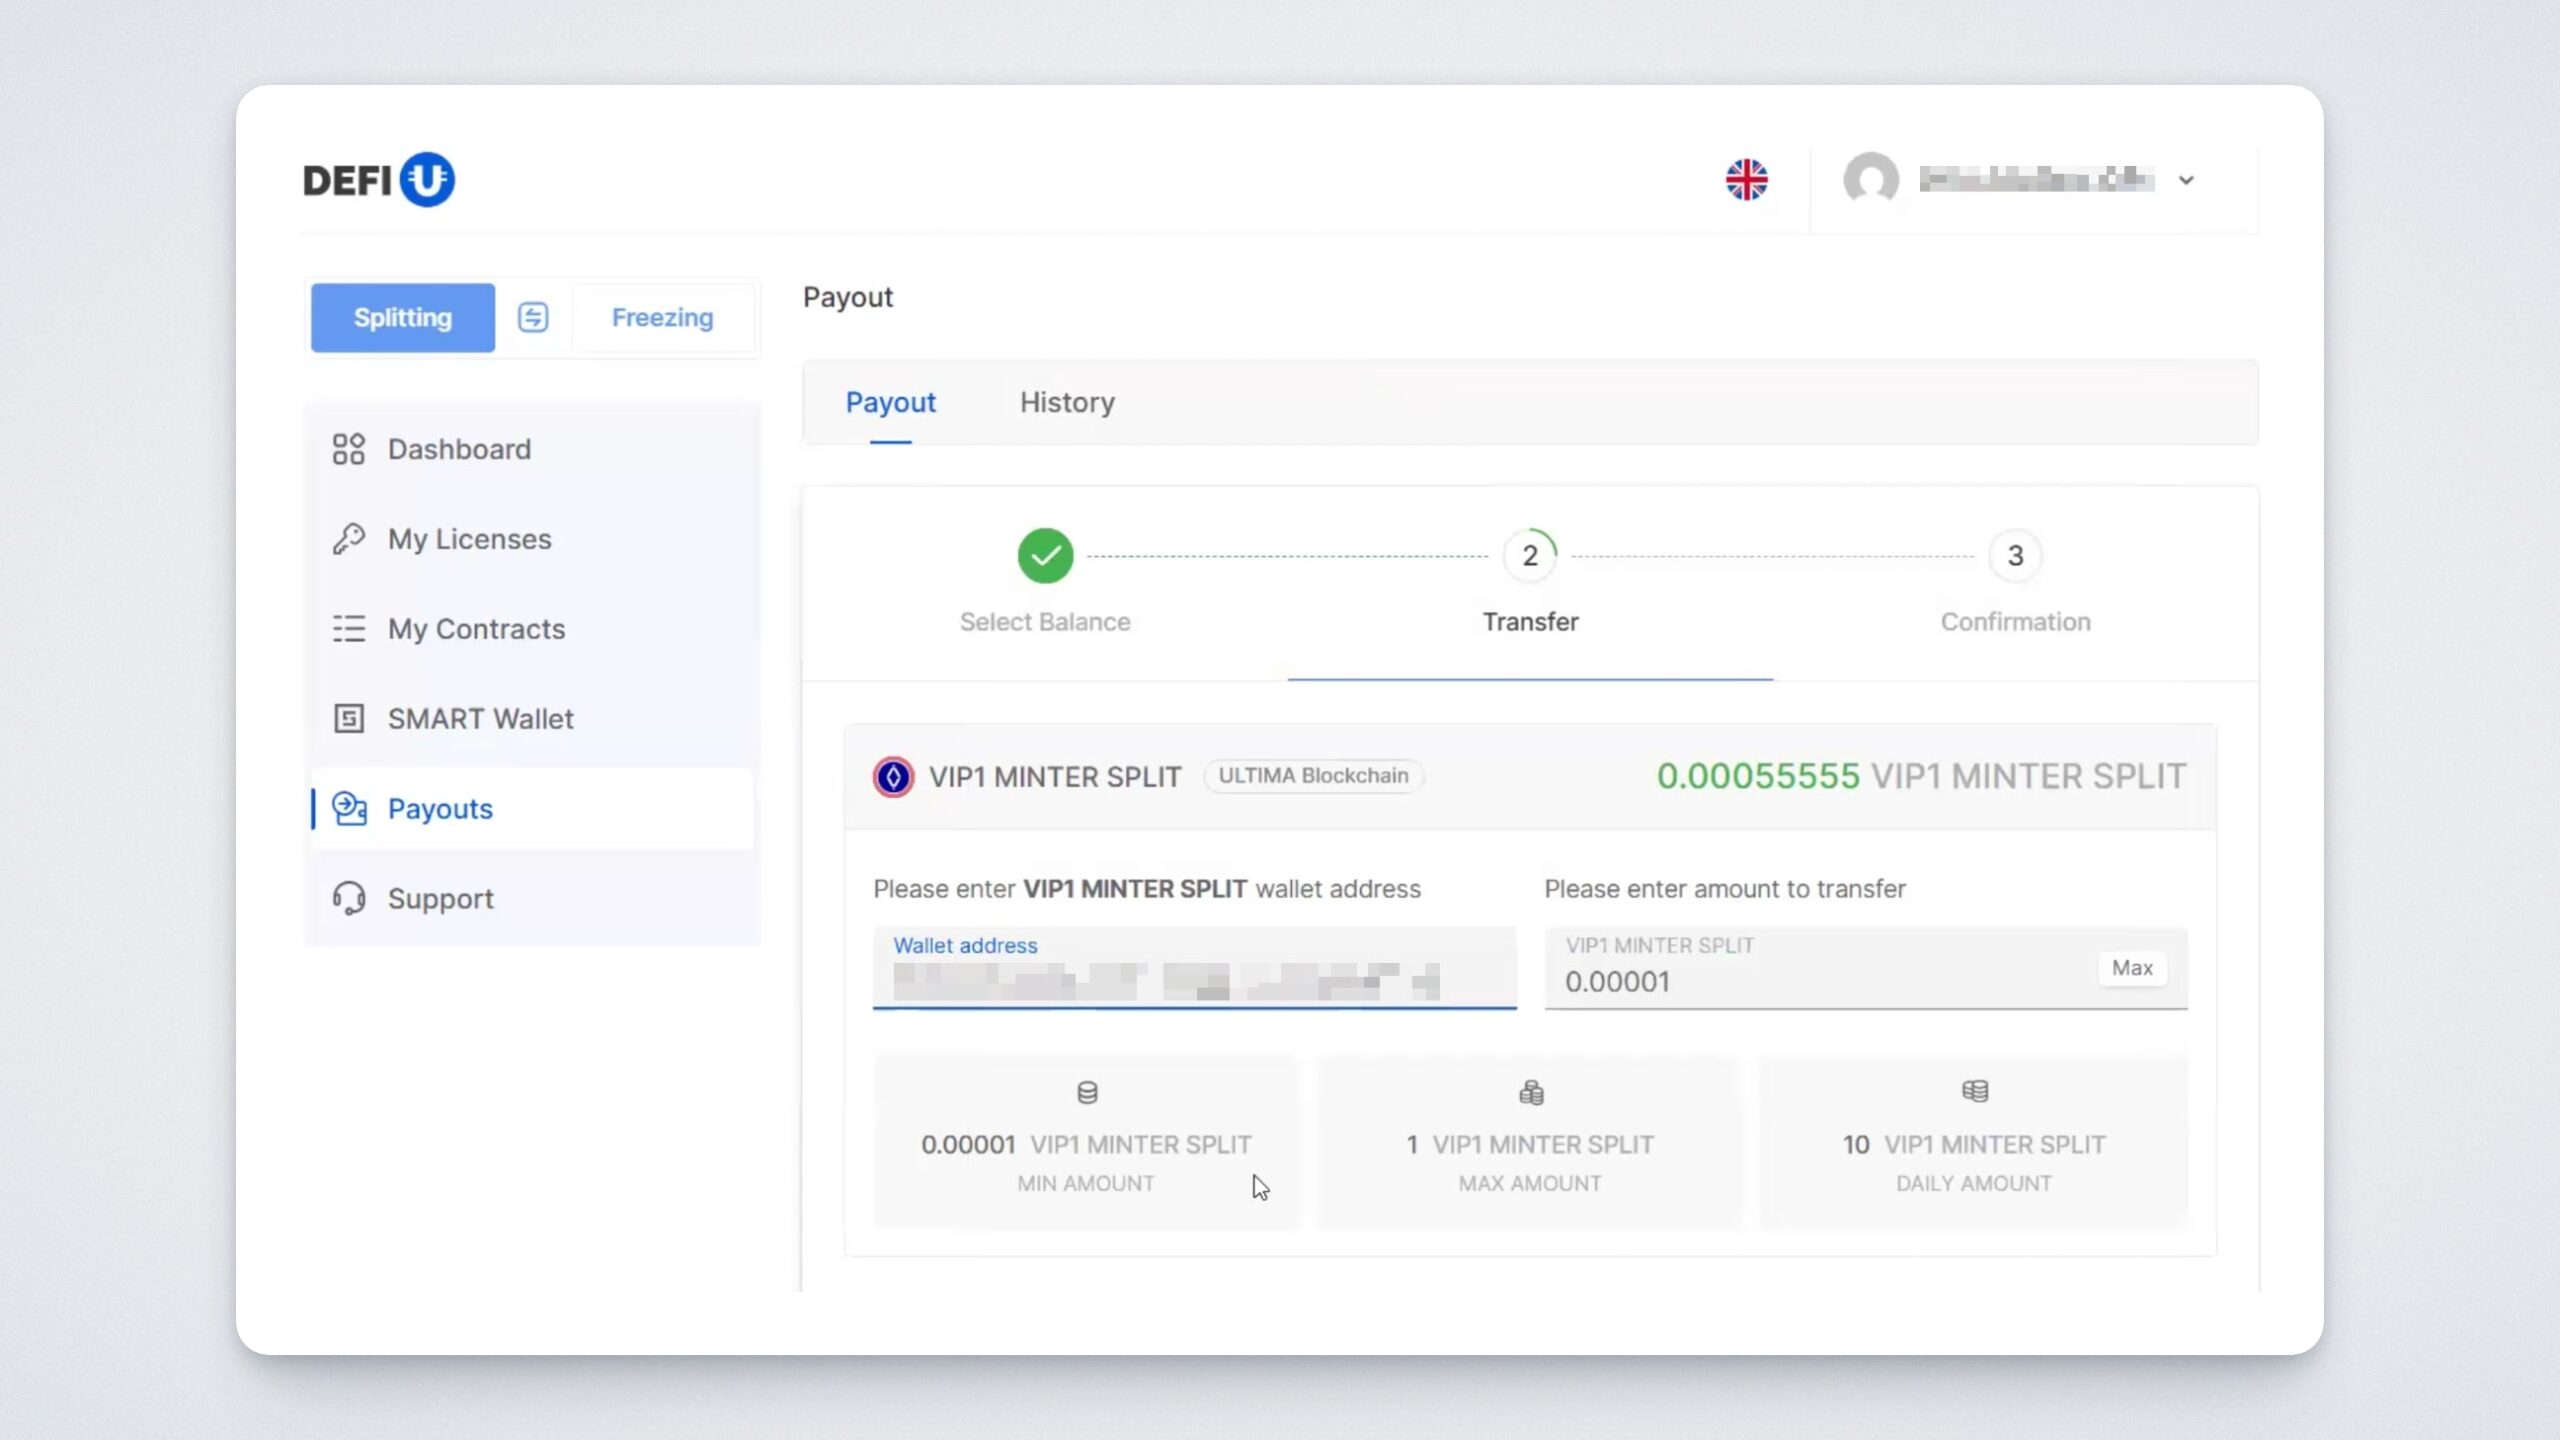The width and height of the screenshot is (2560, 1440).
Task: Click the My Licenses key icon
Action: click(x=348, y=539)
